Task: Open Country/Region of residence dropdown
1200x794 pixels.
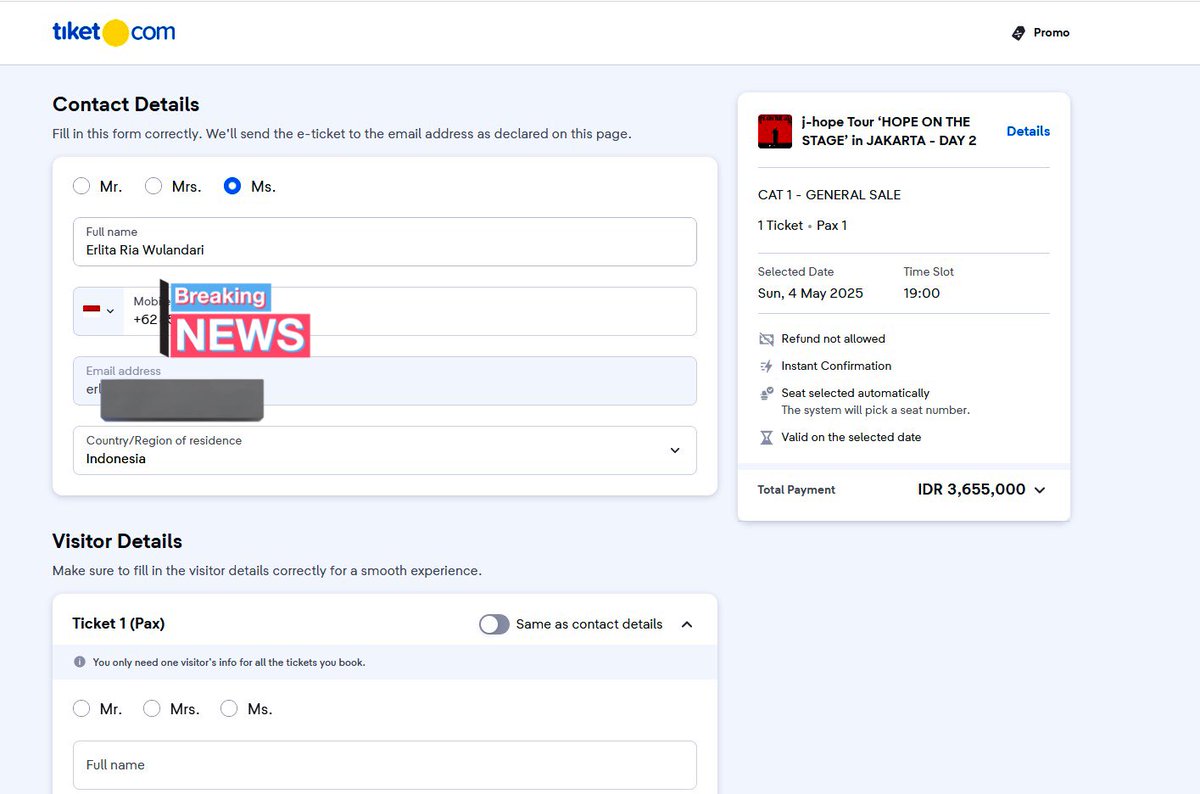Action: coord(385,450)
